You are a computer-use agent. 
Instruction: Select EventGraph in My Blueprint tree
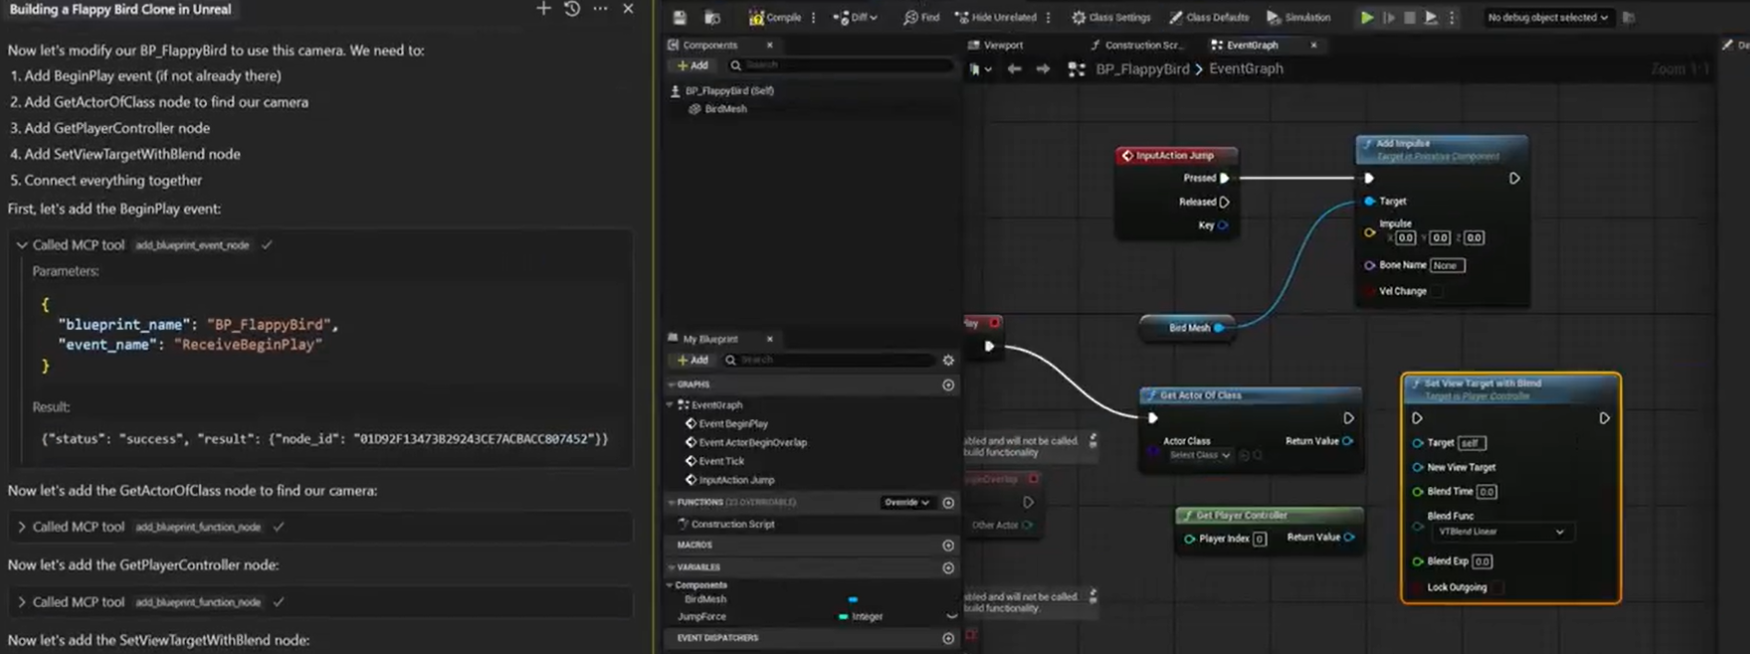pos(717,405)
